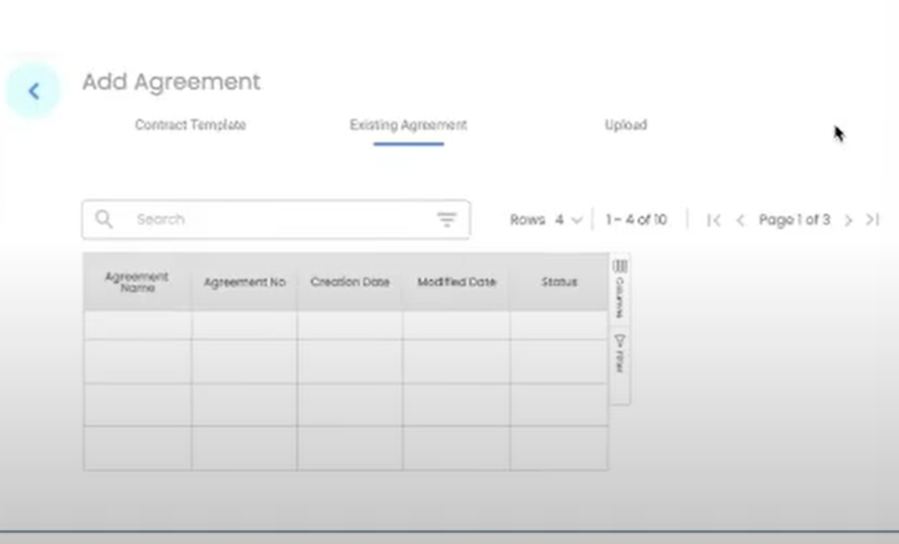This screenshot has height=544, width=899.
Task: Open the Columns side panel
Action: (620, 288)
